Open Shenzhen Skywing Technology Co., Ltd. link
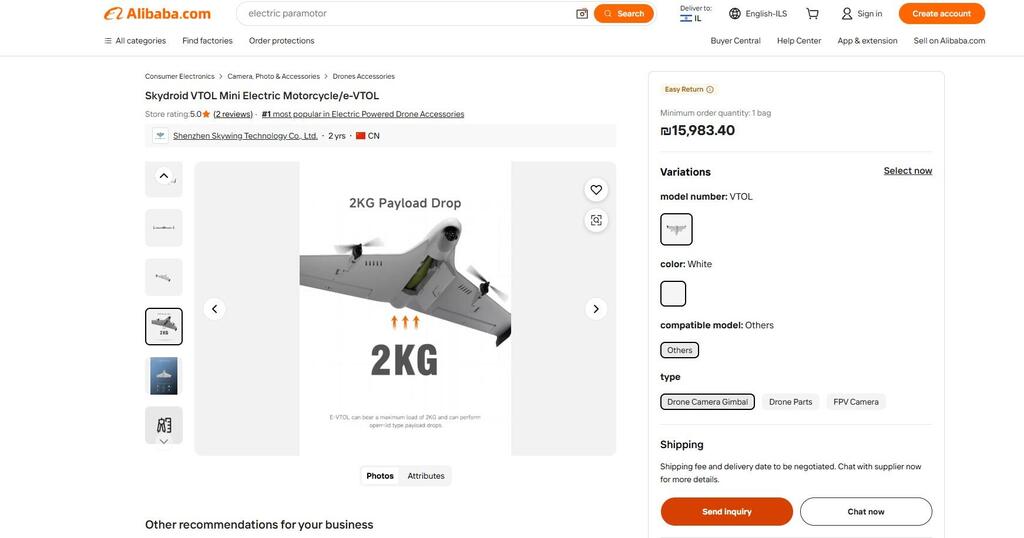The image size is (1024, 538). 245,136
